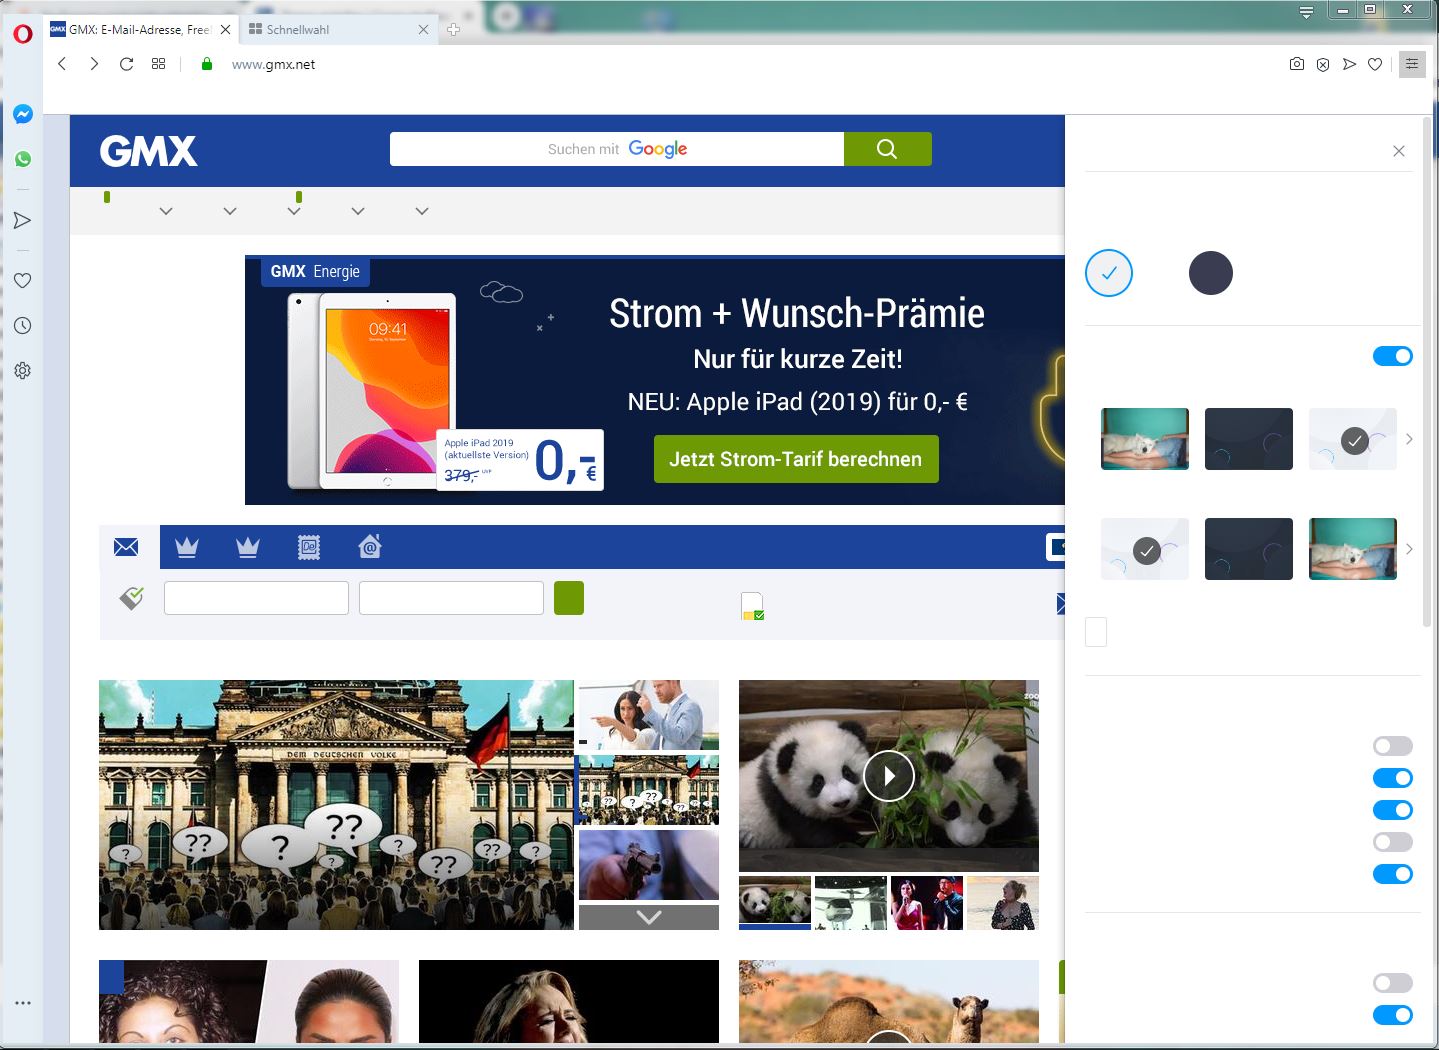Show more wallpapers in the first thumbnail row
This screenshot has height=1050, width=1439.
(1409, 439)
